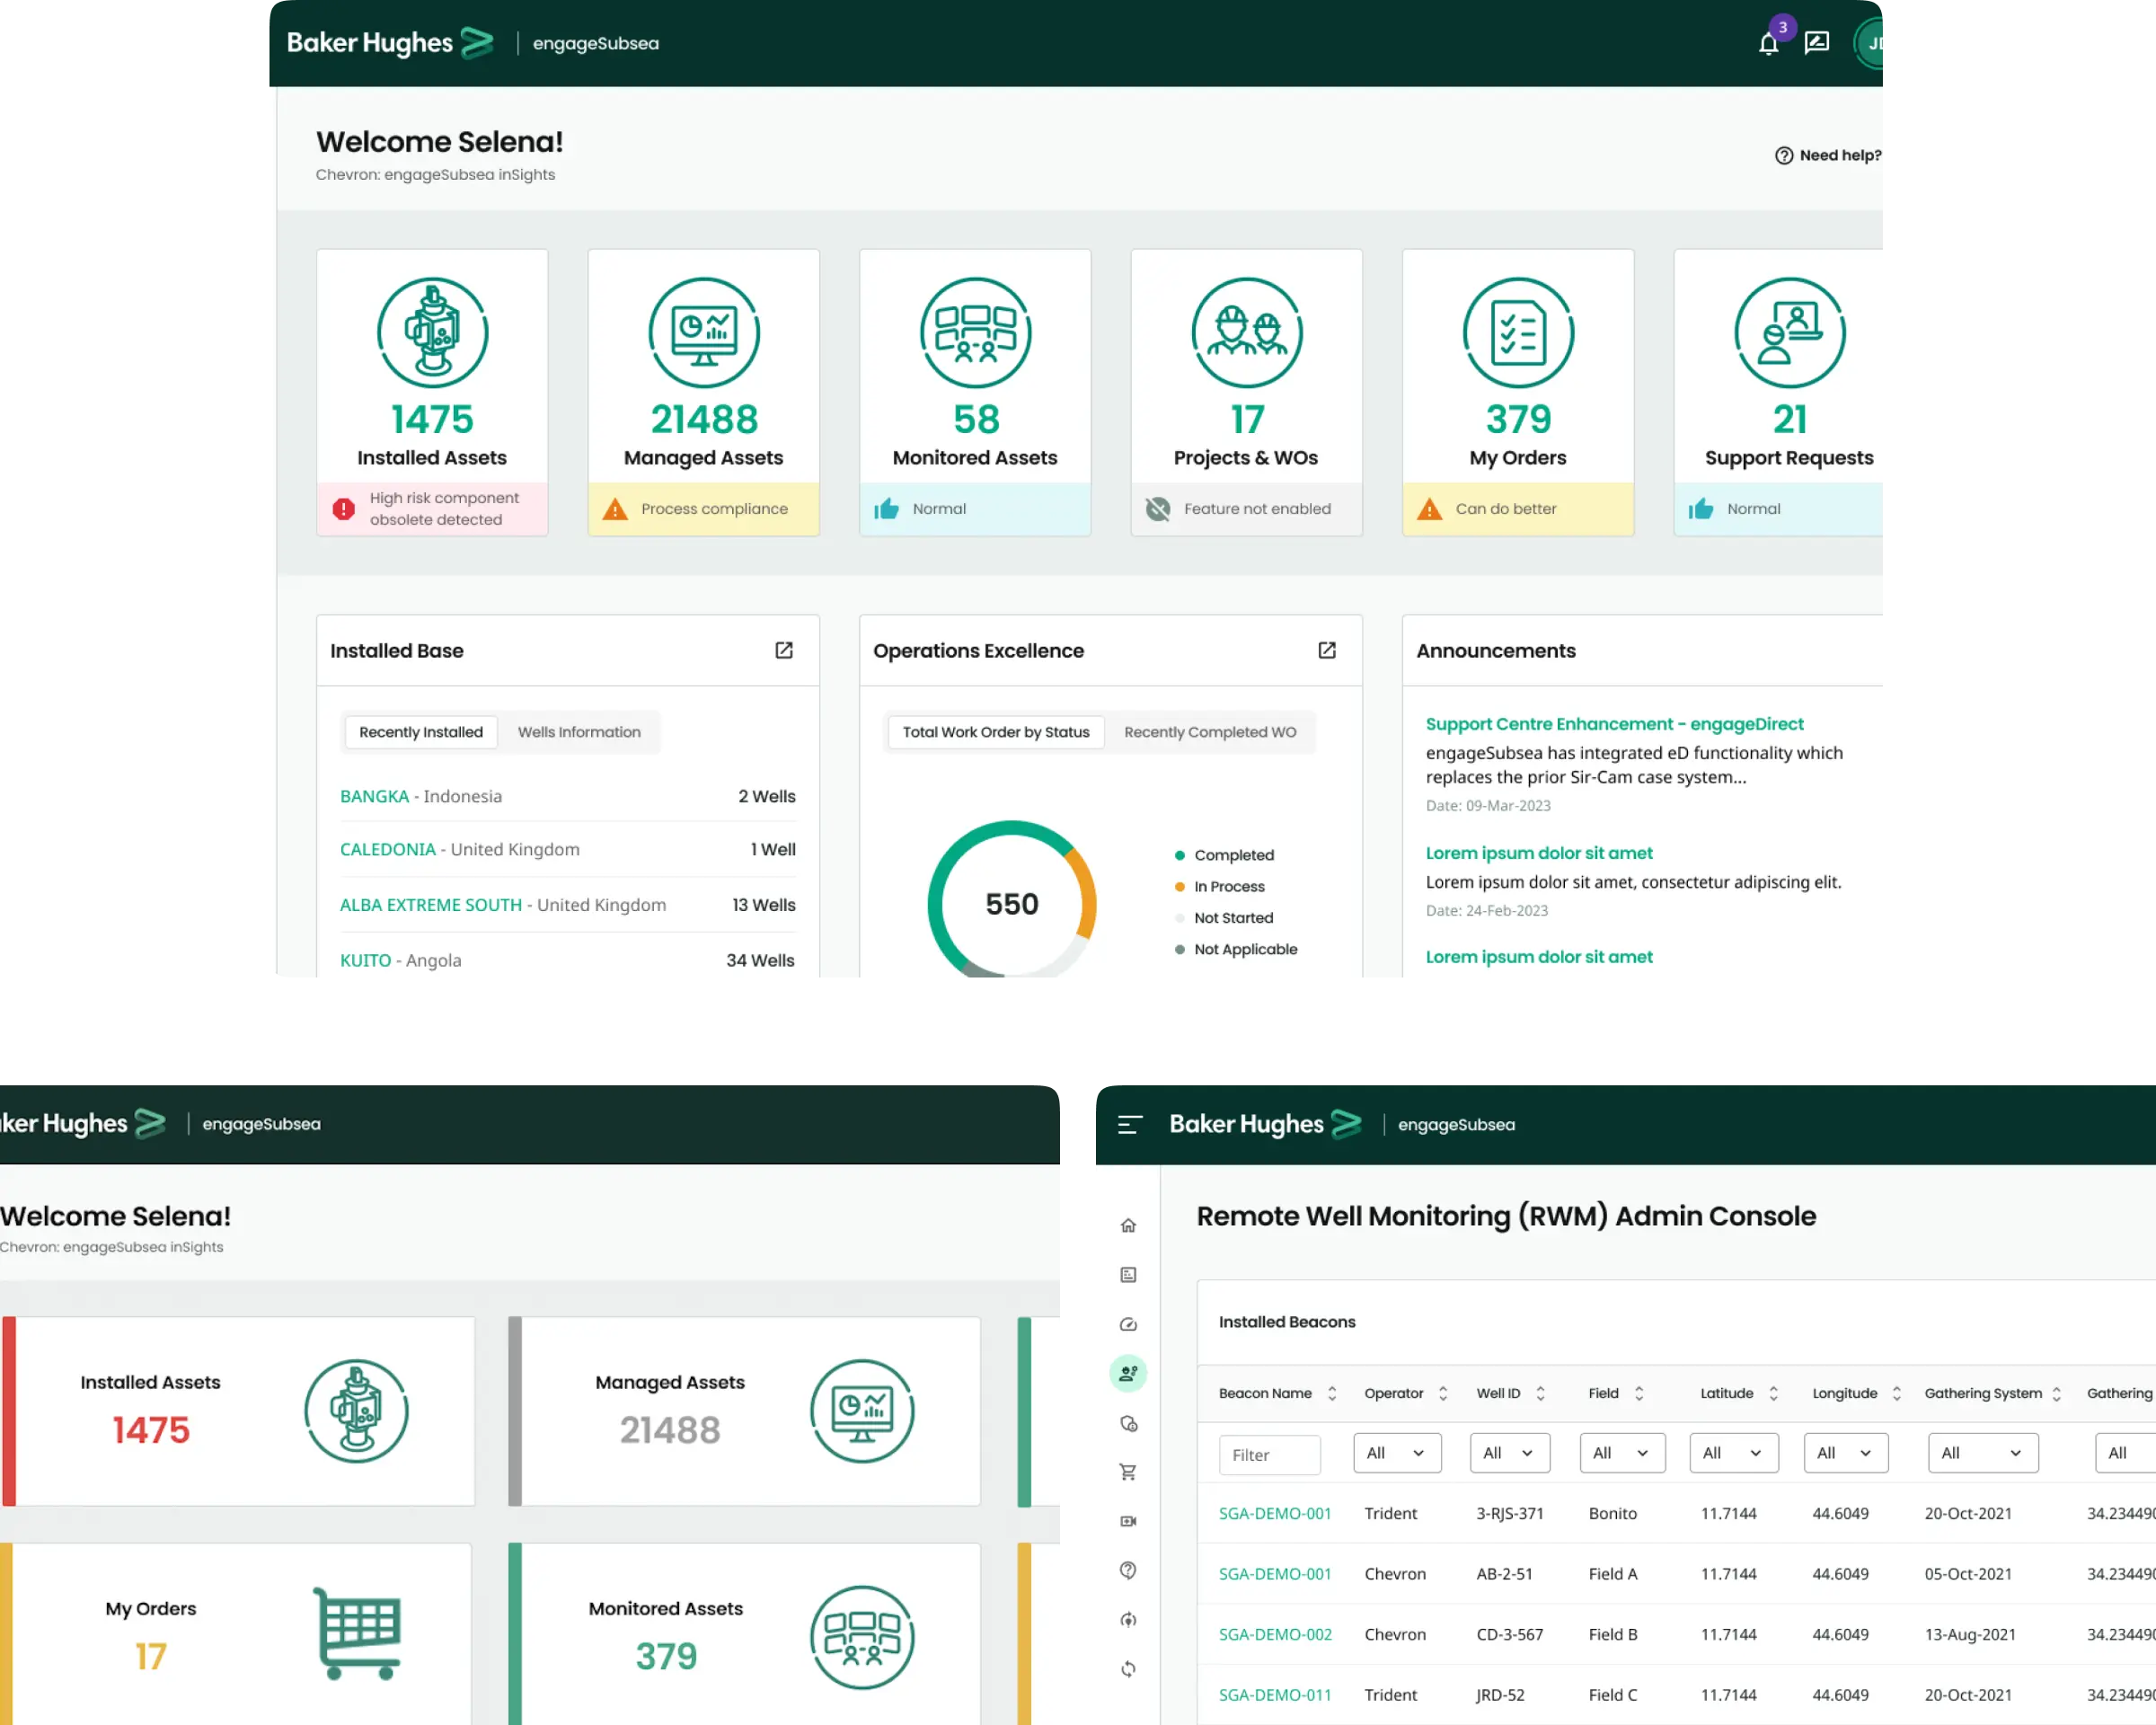Switch to Wells Information tab
This screenshot has height=1725, width=2156.
[x=579, y=732]
